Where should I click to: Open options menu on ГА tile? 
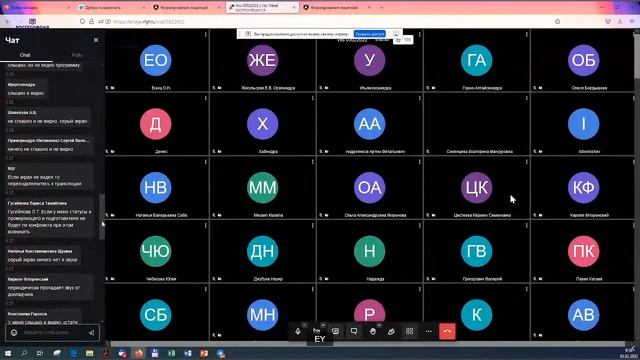click(527, 35)
